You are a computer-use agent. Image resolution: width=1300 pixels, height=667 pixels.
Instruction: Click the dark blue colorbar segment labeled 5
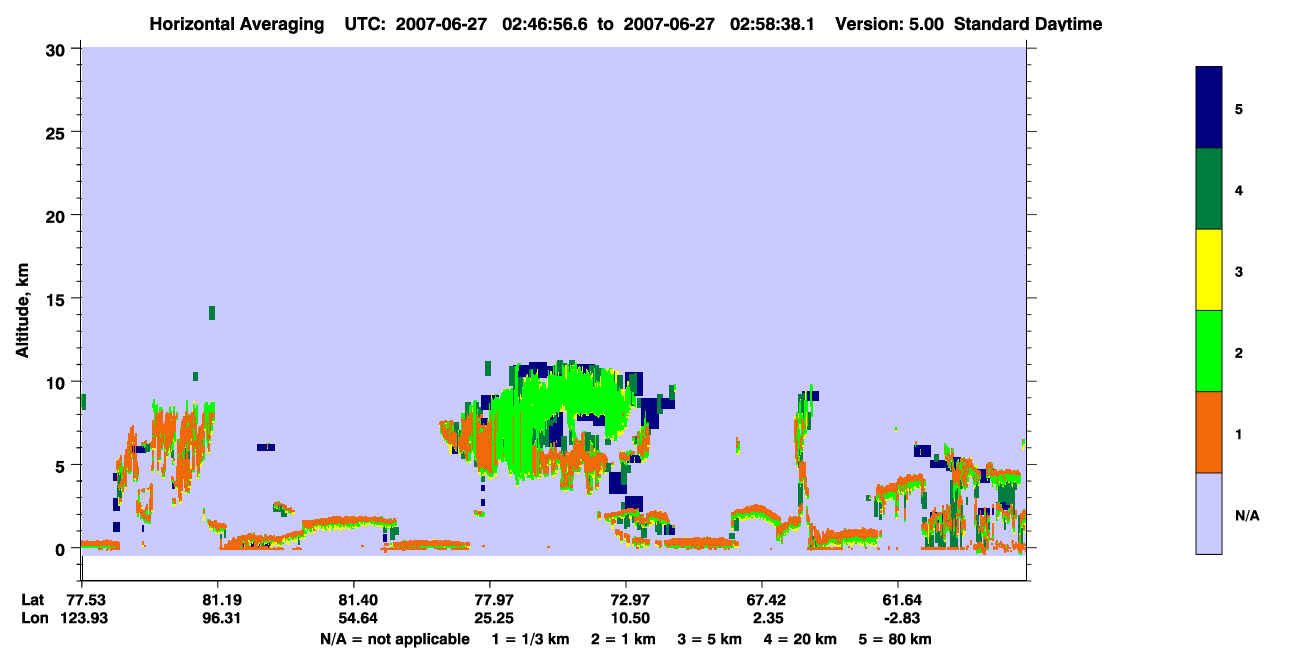(x=1209, y=108)
